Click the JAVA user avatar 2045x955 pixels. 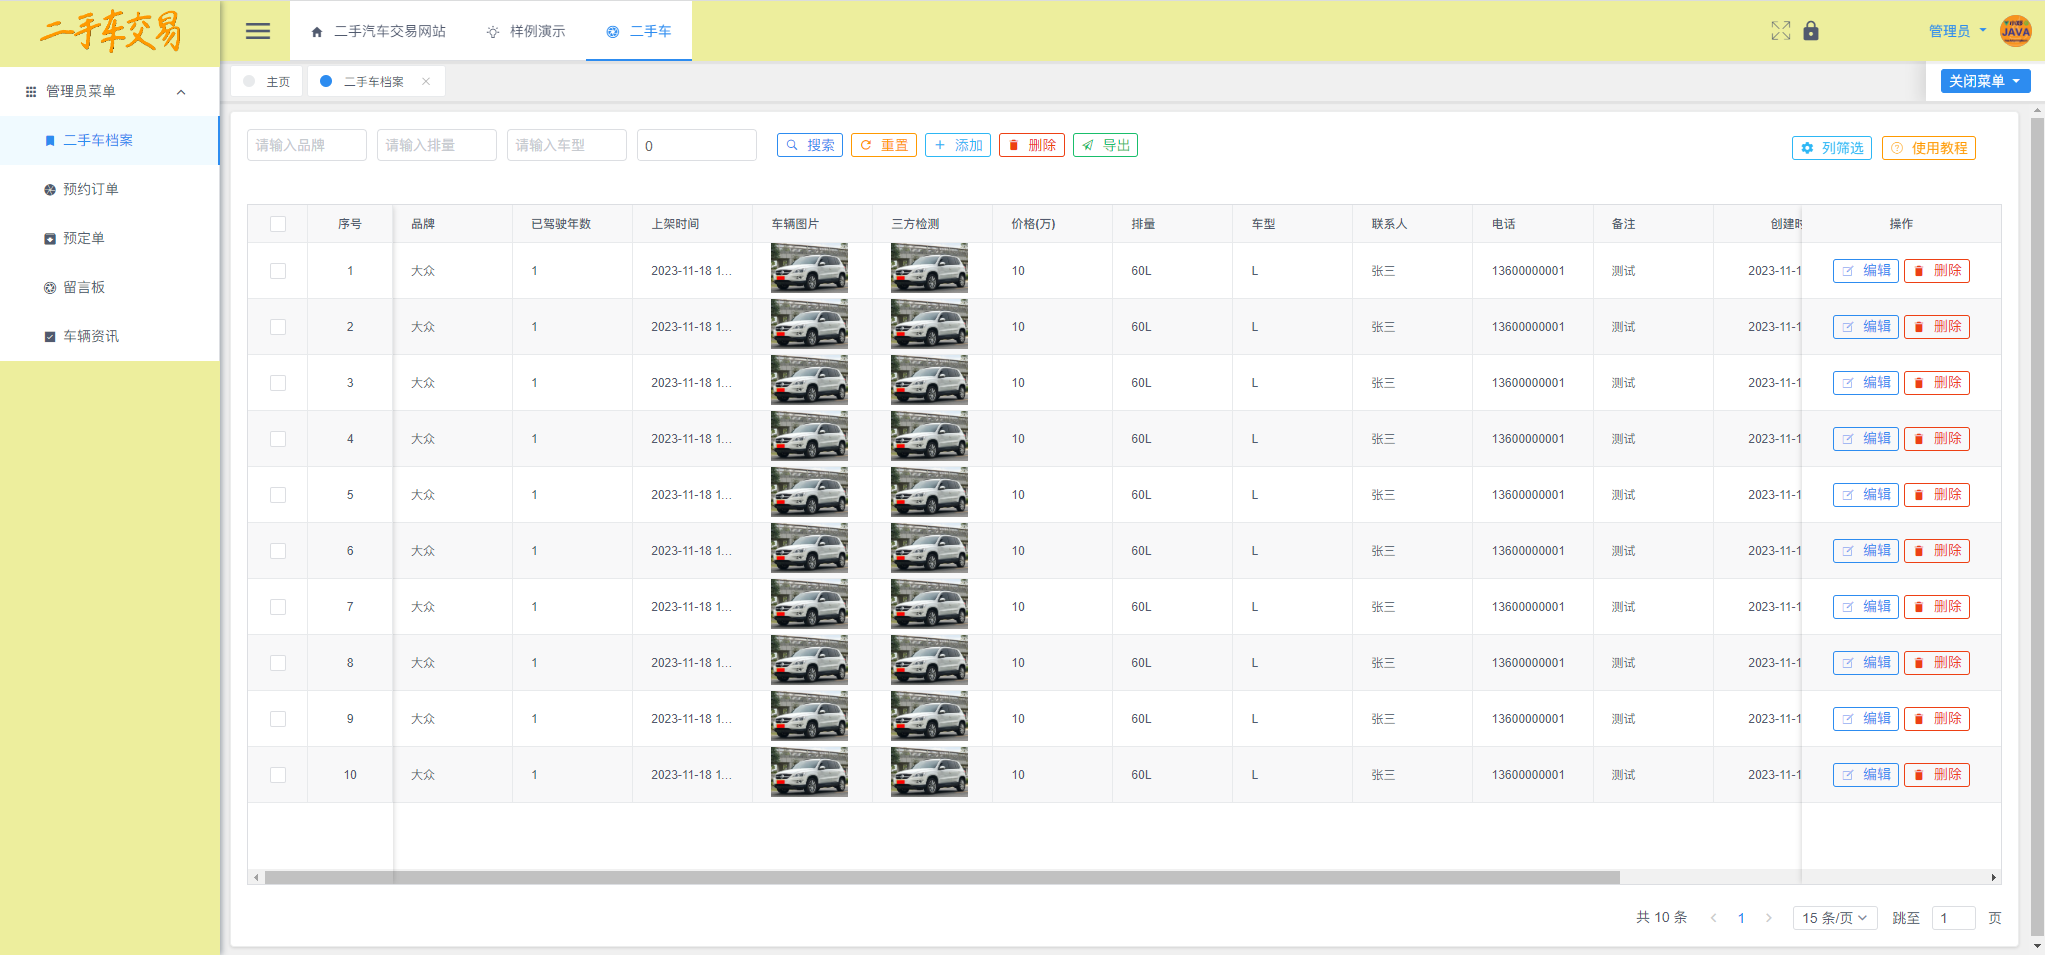2015,31
